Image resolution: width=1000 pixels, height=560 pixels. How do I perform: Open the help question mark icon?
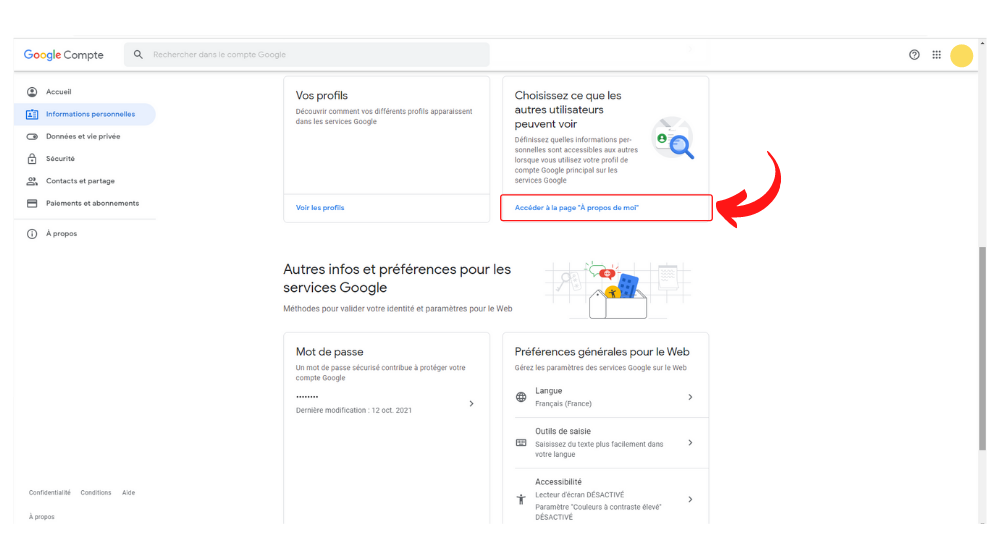click(x=914, y=55)
